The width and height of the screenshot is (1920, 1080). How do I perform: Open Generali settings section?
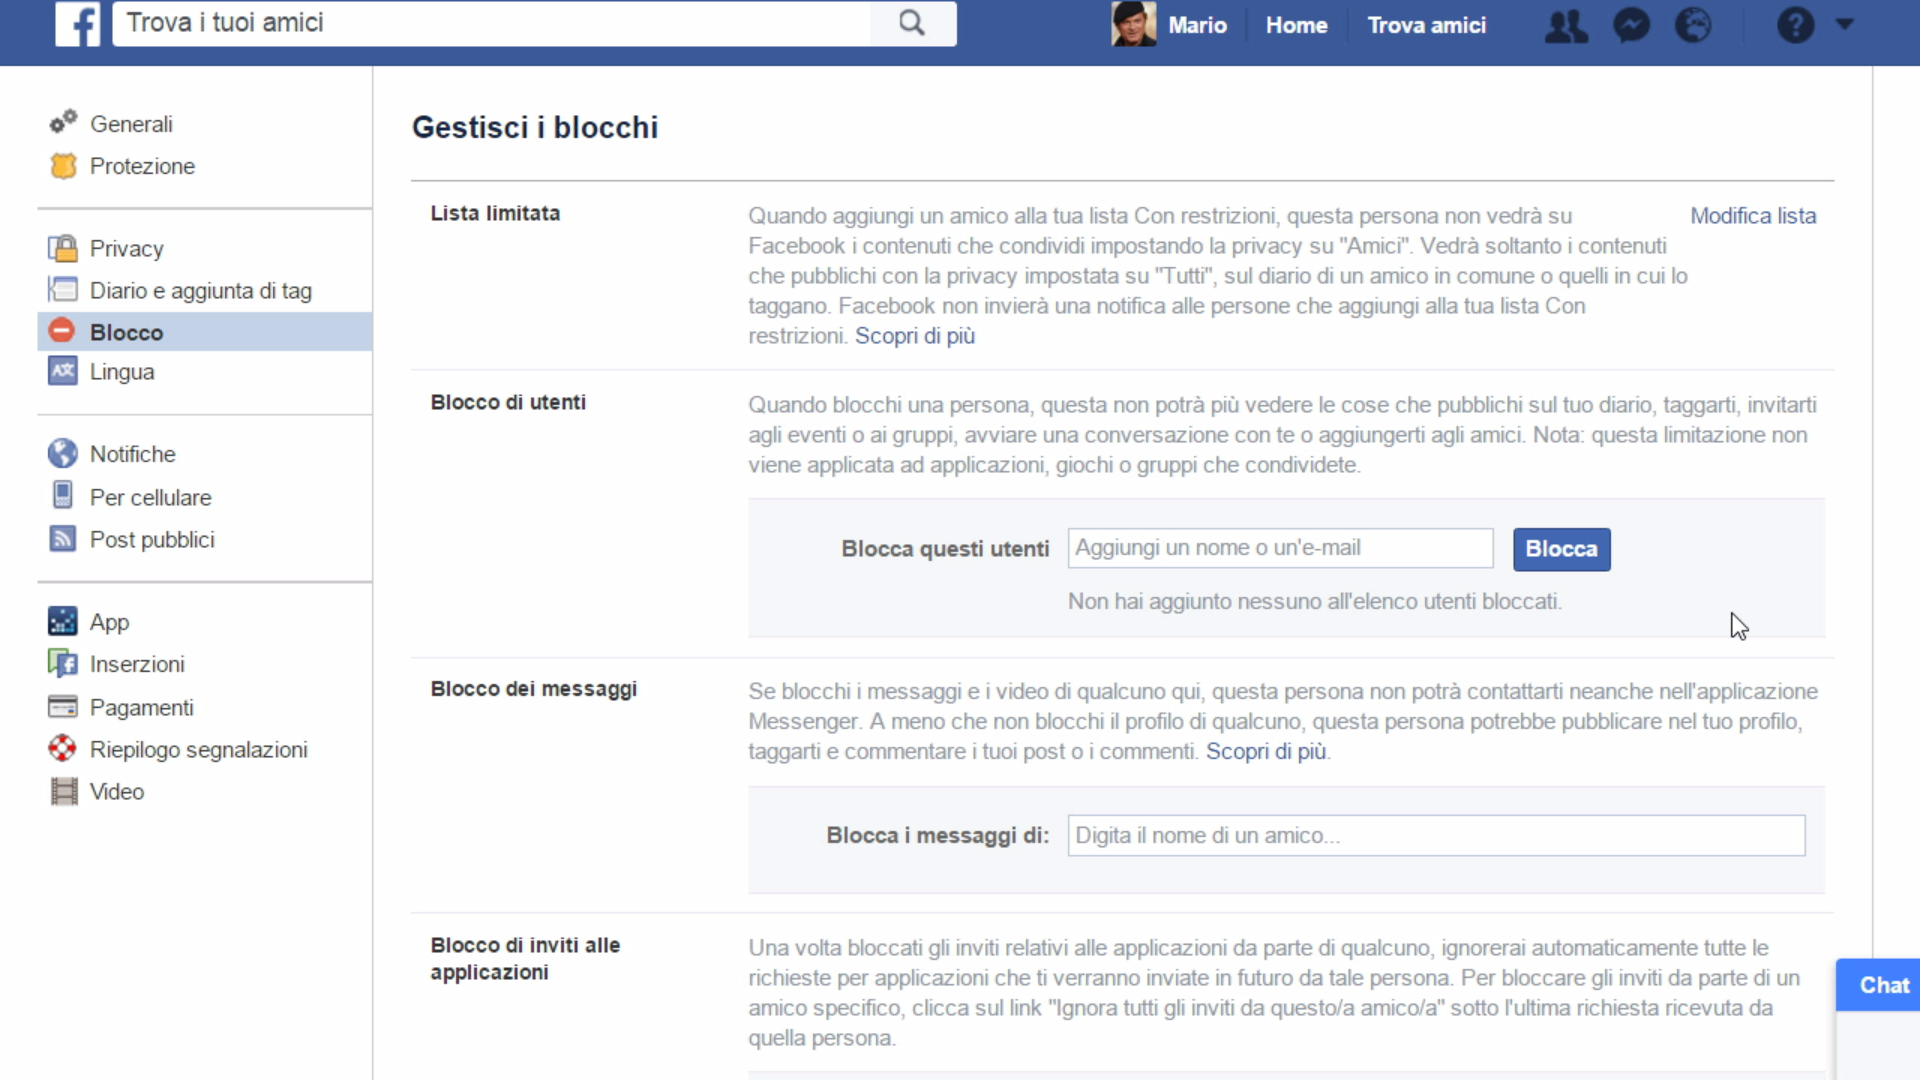coord(131,124)
